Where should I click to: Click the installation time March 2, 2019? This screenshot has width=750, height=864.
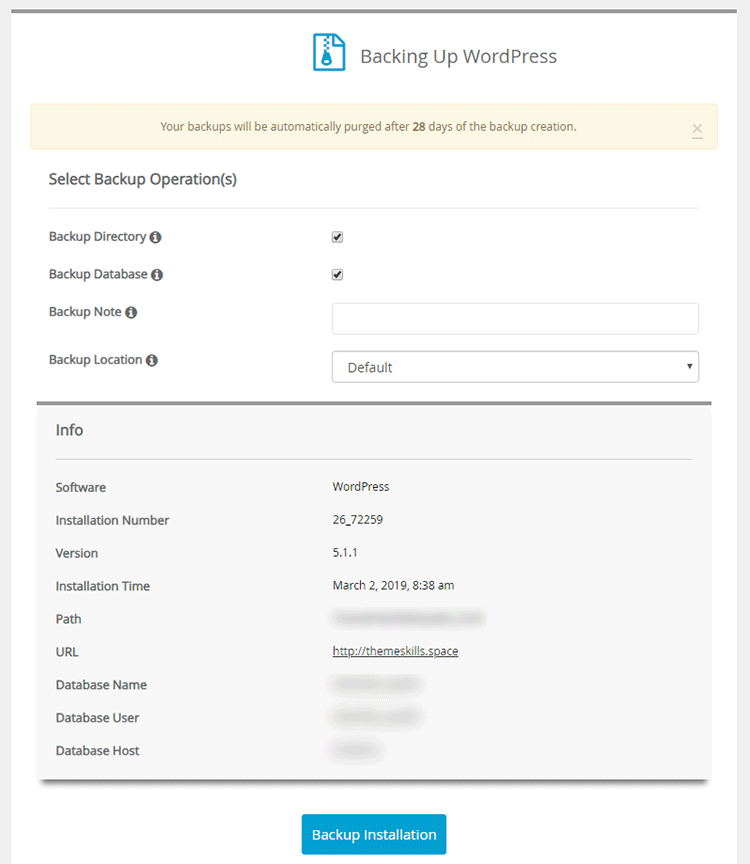tap(393, 585)
